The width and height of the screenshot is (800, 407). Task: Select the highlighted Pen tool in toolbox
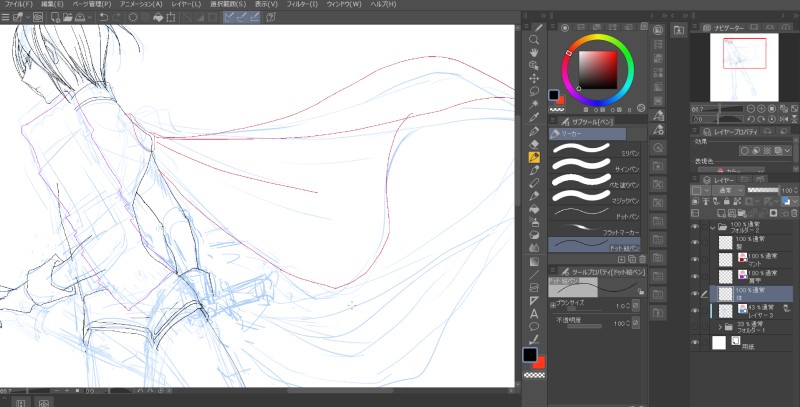pyautogui.click(x=534, y=157)
